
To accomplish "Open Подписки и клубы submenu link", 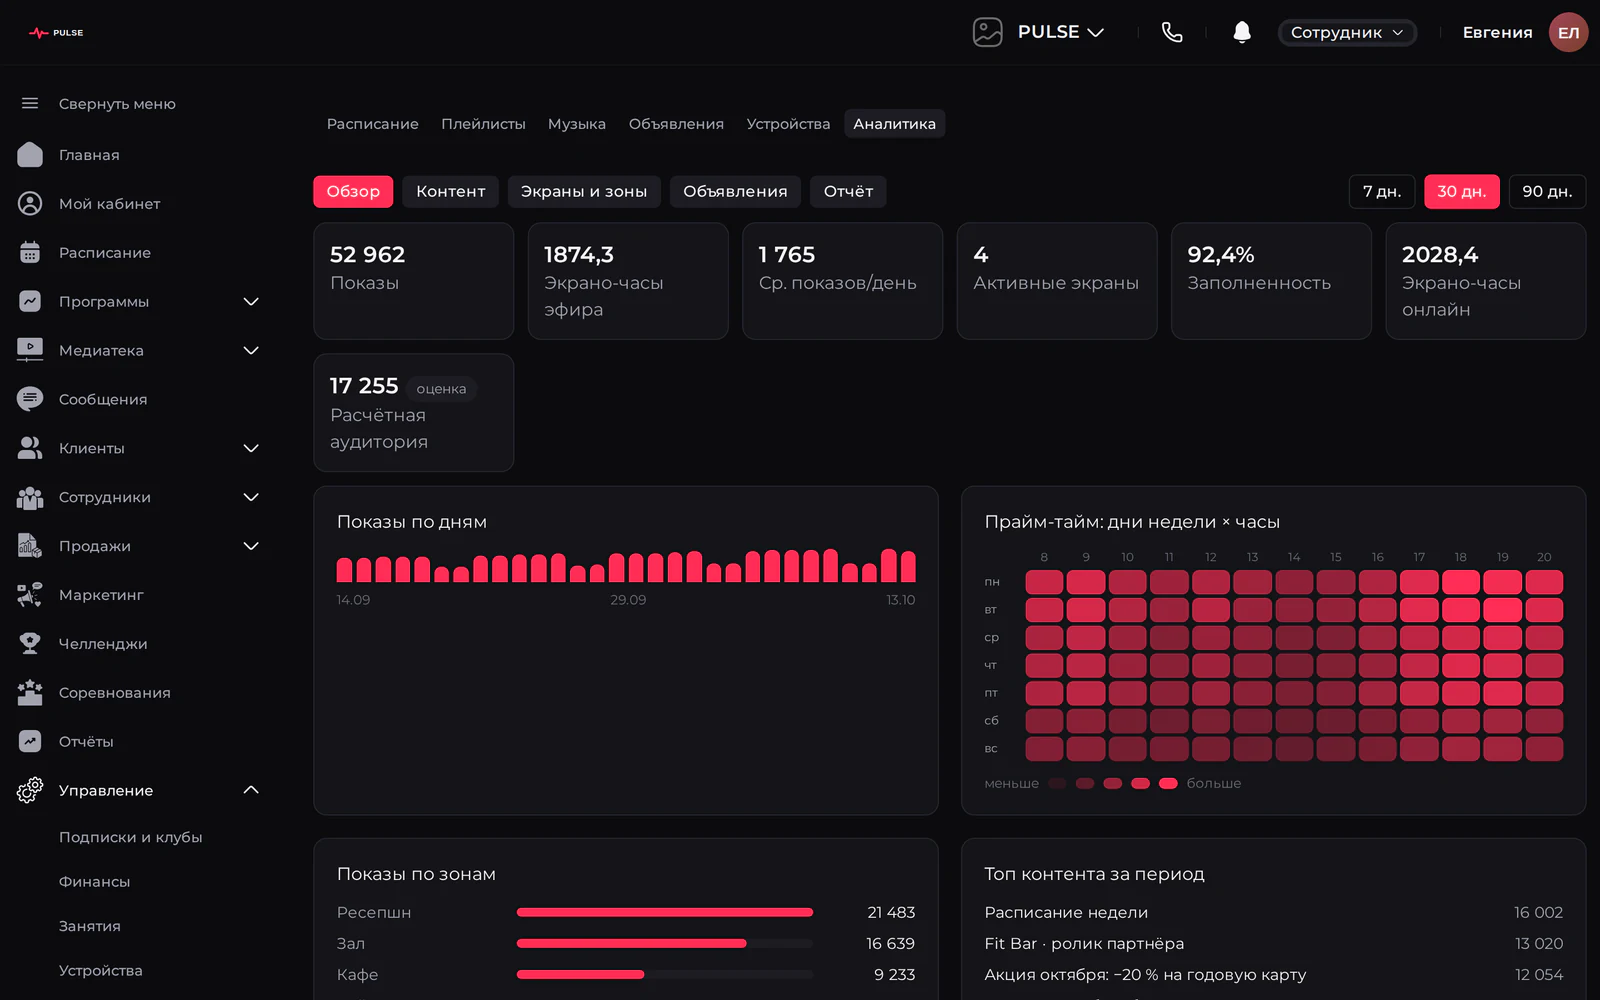I will coord(130,837).
